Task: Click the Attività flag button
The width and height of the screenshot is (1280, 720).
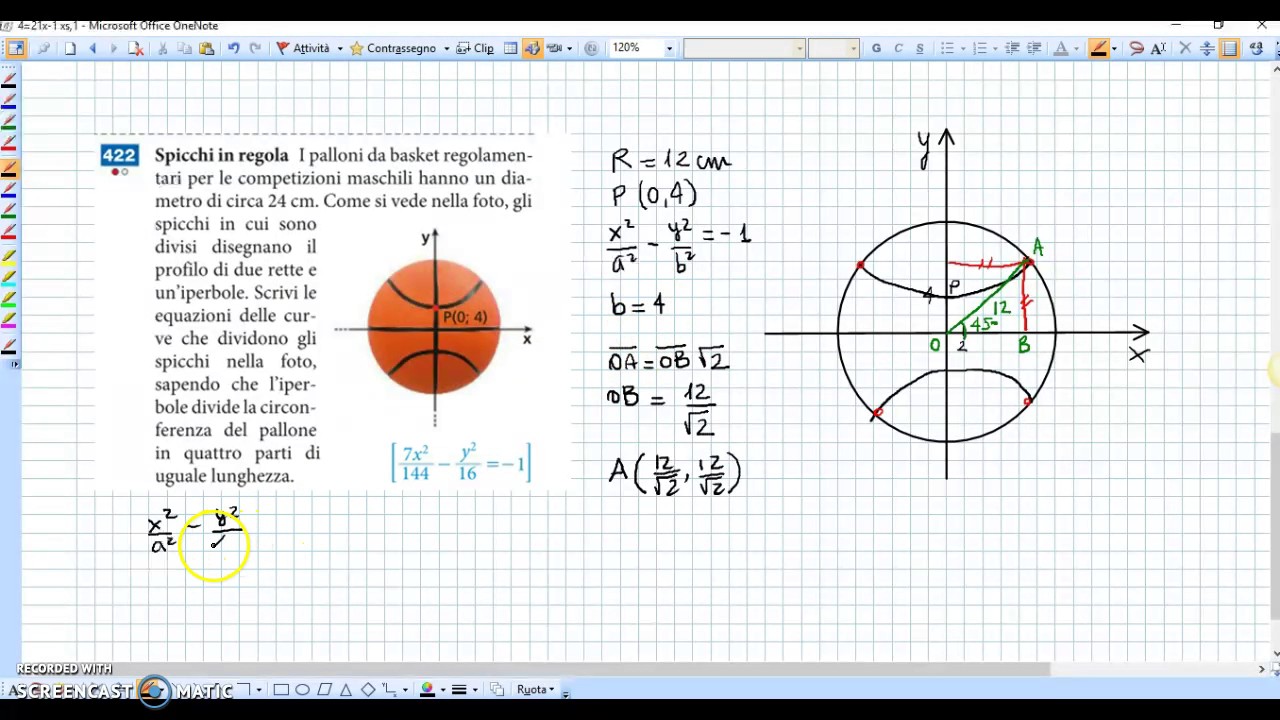Action: coord(303,48)
